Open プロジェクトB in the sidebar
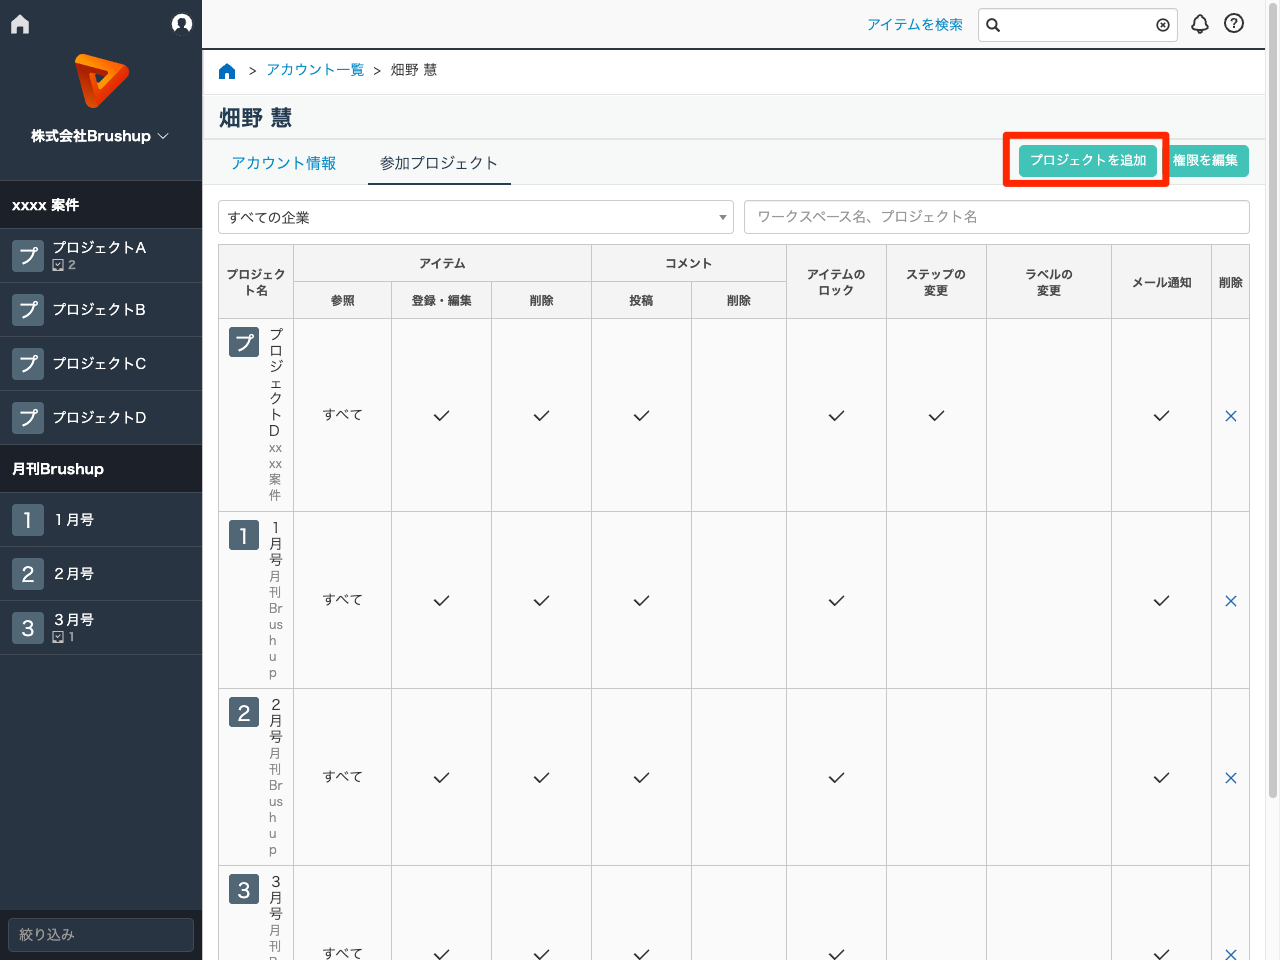Image resolution: width=1280 pixels, height=960 pixels. point(101,310)
